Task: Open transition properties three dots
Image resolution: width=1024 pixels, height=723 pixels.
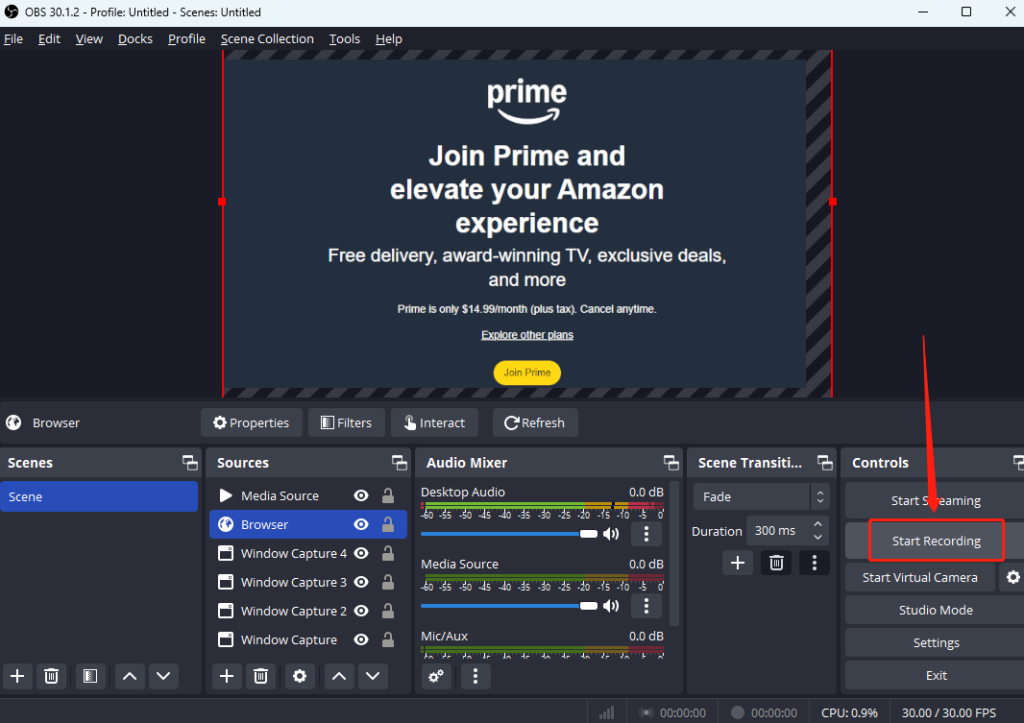Action: tap(814, 562)
